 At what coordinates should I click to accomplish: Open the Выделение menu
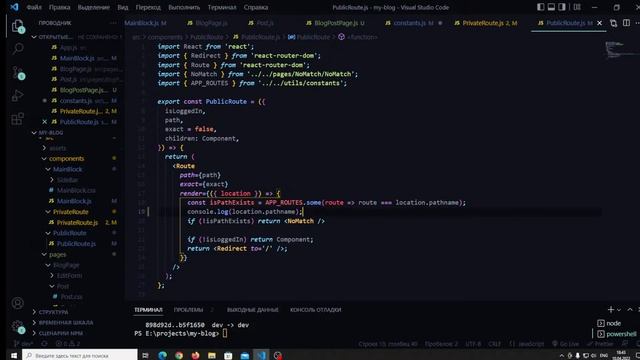coord(93,7)
